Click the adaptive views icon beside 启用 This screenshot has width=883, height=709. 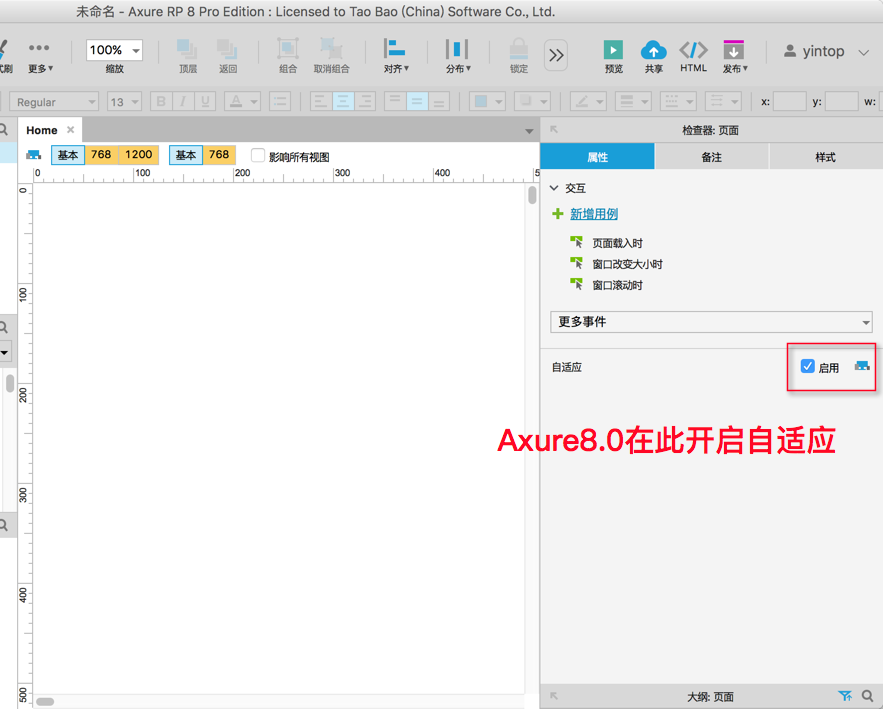coord(862,367)
